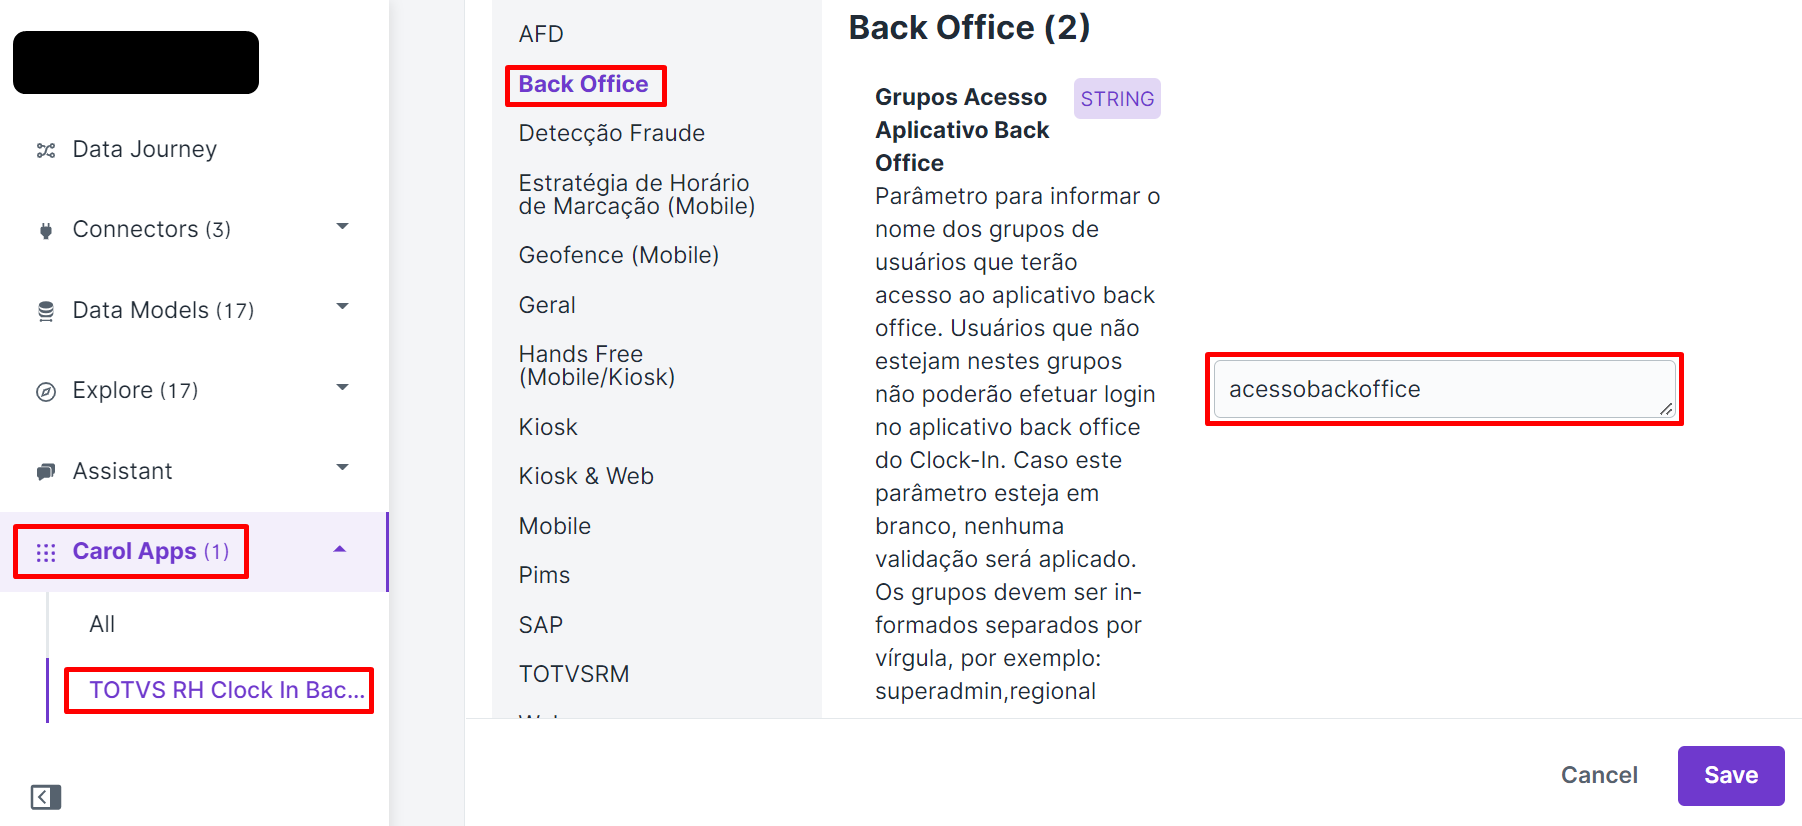The image size is (1802, 826).
Task: Expand the Explore section arrow
Action: pos(342,388)
